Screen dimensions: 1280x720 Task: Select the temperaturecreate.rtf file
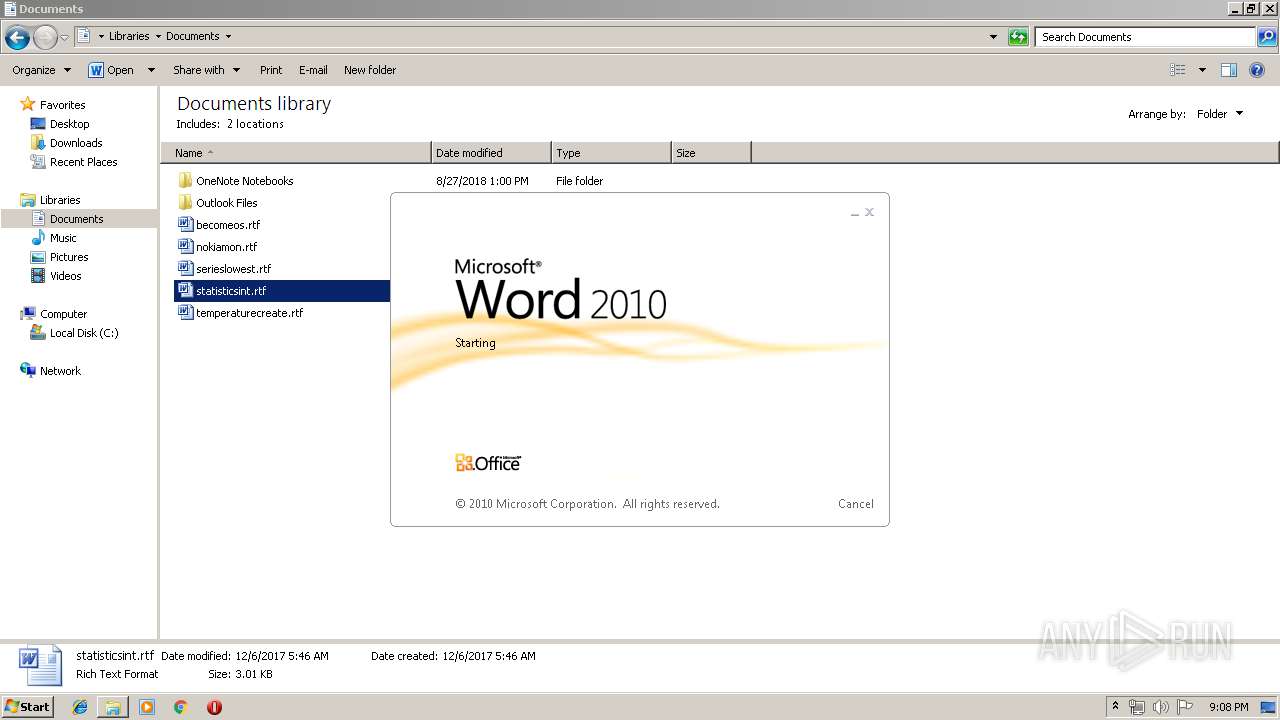pyautogui.click(x=249, y=313)
